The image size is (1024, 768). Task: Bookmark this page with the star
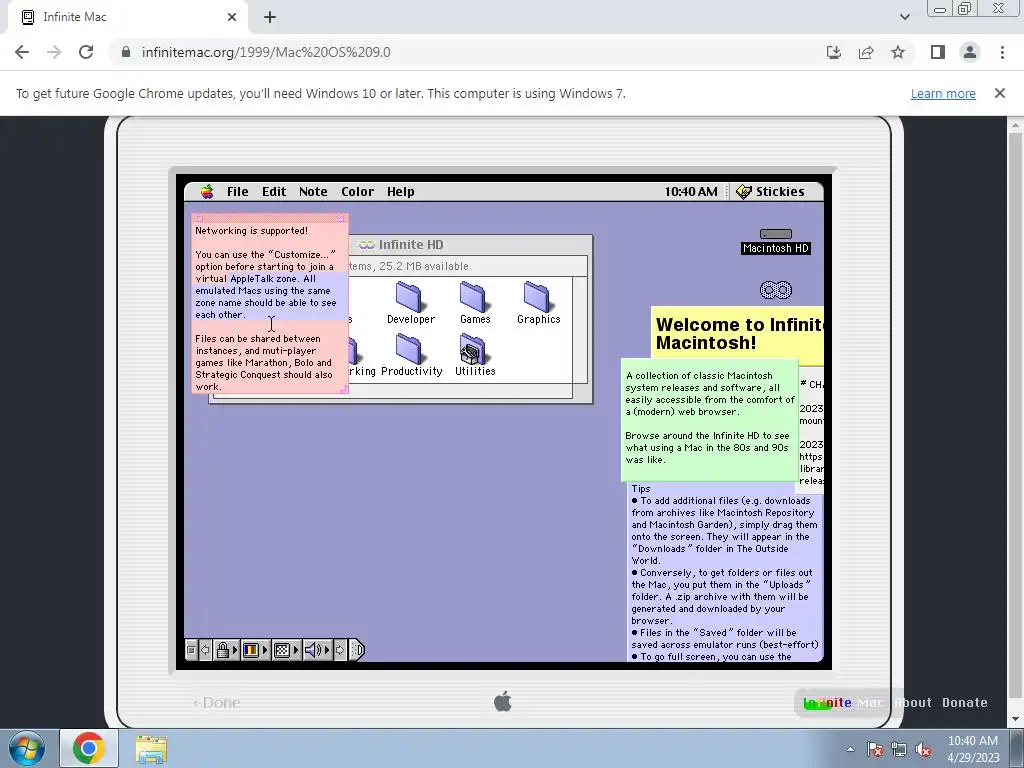tap(898, 52)
